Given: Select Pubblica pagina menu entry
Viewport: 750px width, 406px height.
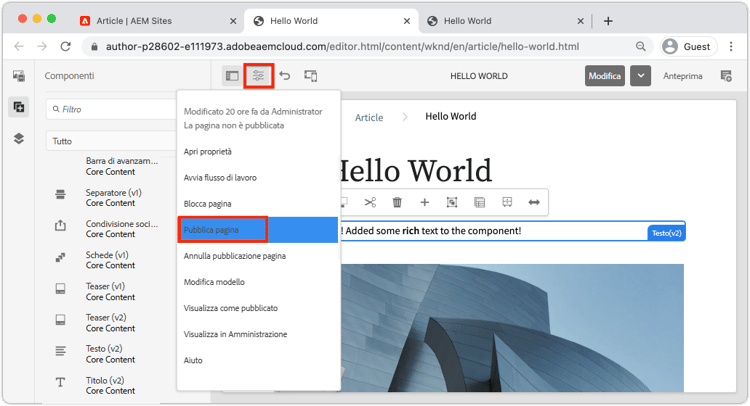Looking at the screenshot, I should pos(258,230).
